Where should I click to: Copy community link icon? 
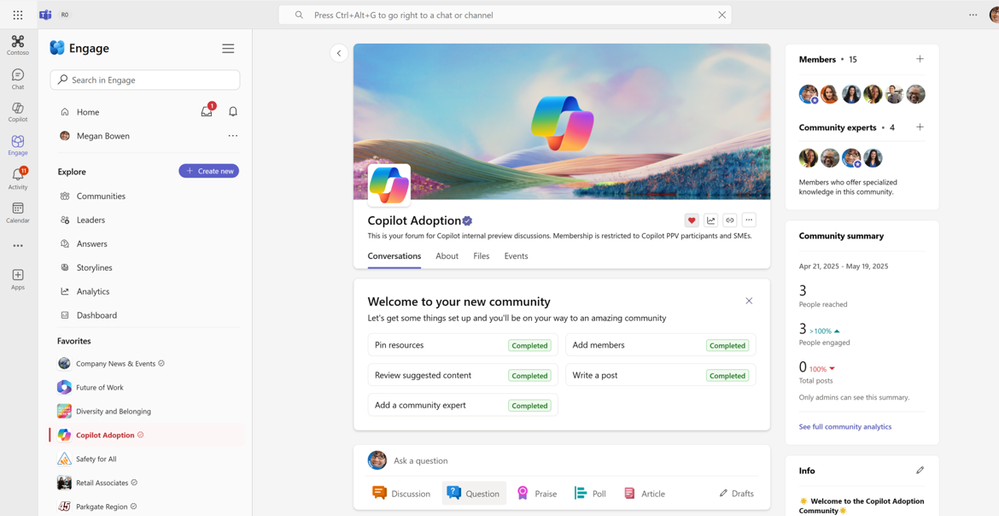730,220
